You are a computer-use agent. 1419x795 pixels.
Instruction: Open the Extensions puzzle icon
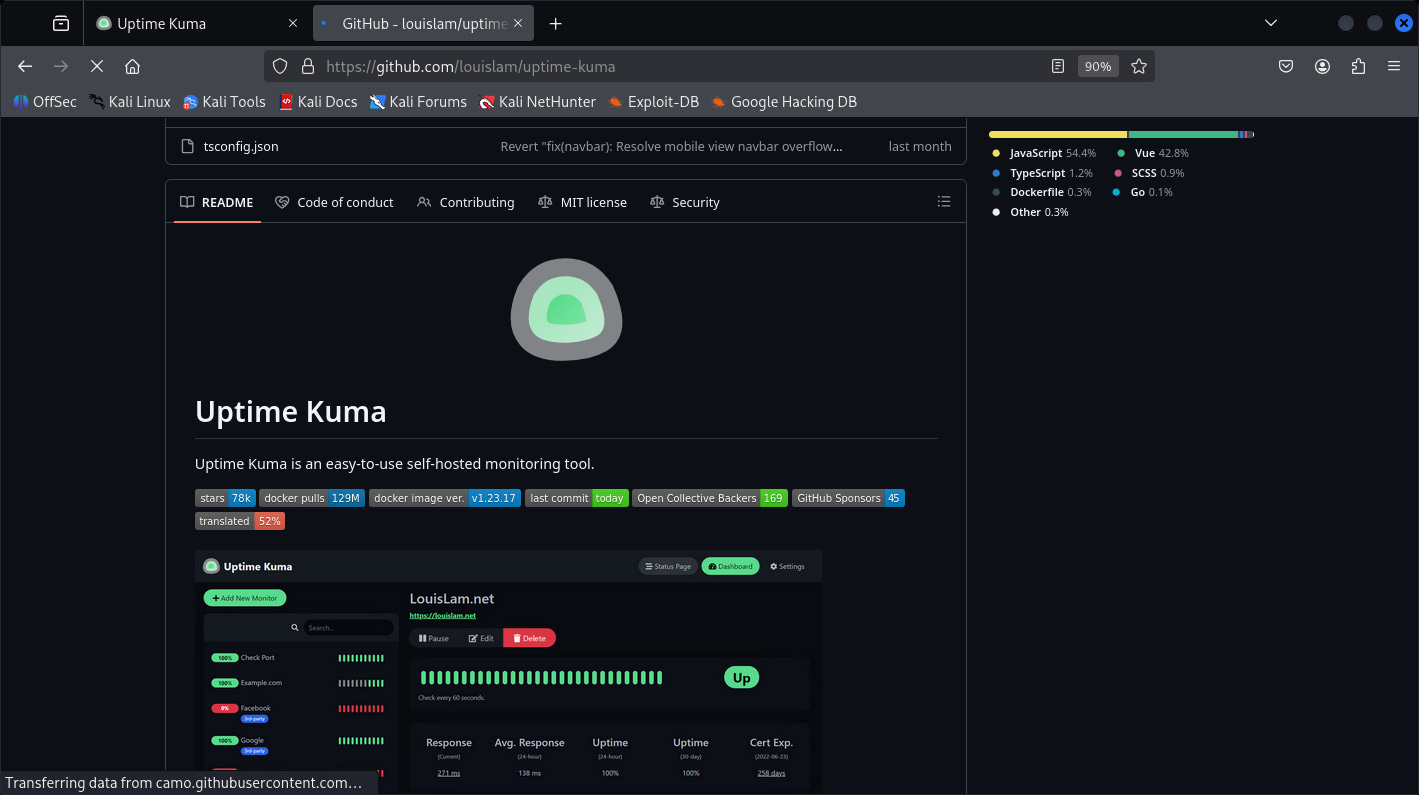[1358, 66]
